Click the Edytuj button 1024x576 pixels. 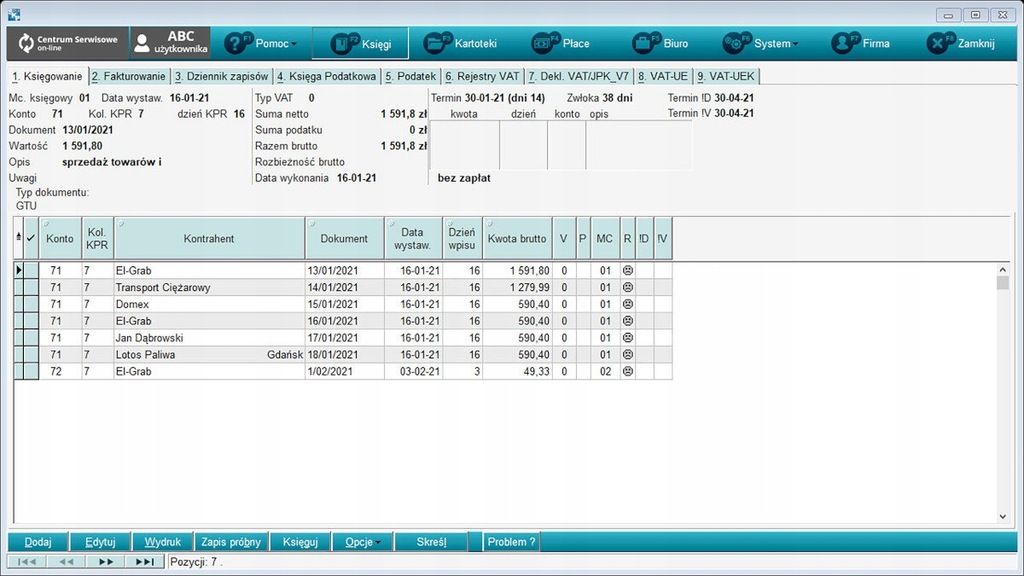click(100, 542)
